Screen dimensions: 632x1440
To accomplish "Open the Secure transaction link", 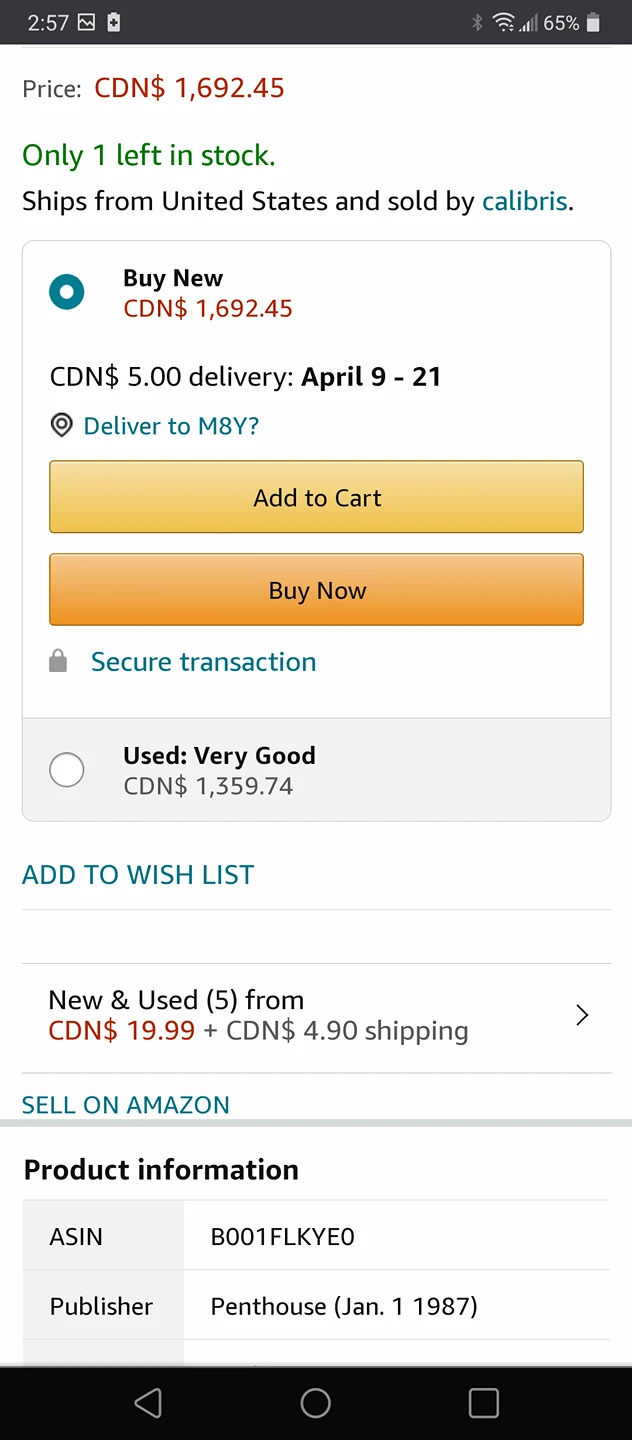I will coord(203,662).
